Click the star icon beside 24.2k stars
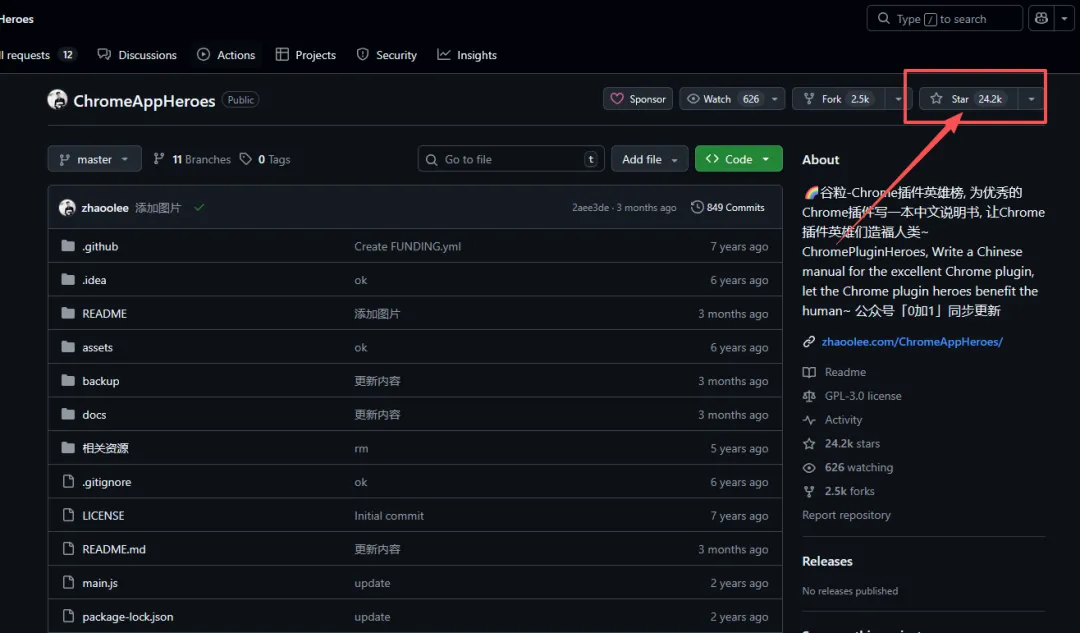The image size is (1080, 633). 809,444
